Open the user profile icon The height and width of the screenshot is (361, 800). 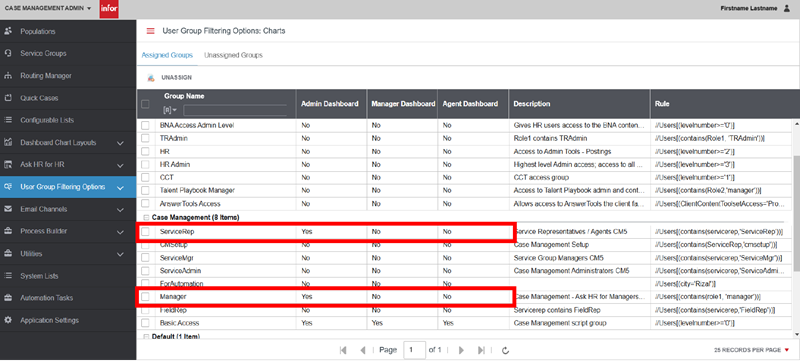point(787,9)
